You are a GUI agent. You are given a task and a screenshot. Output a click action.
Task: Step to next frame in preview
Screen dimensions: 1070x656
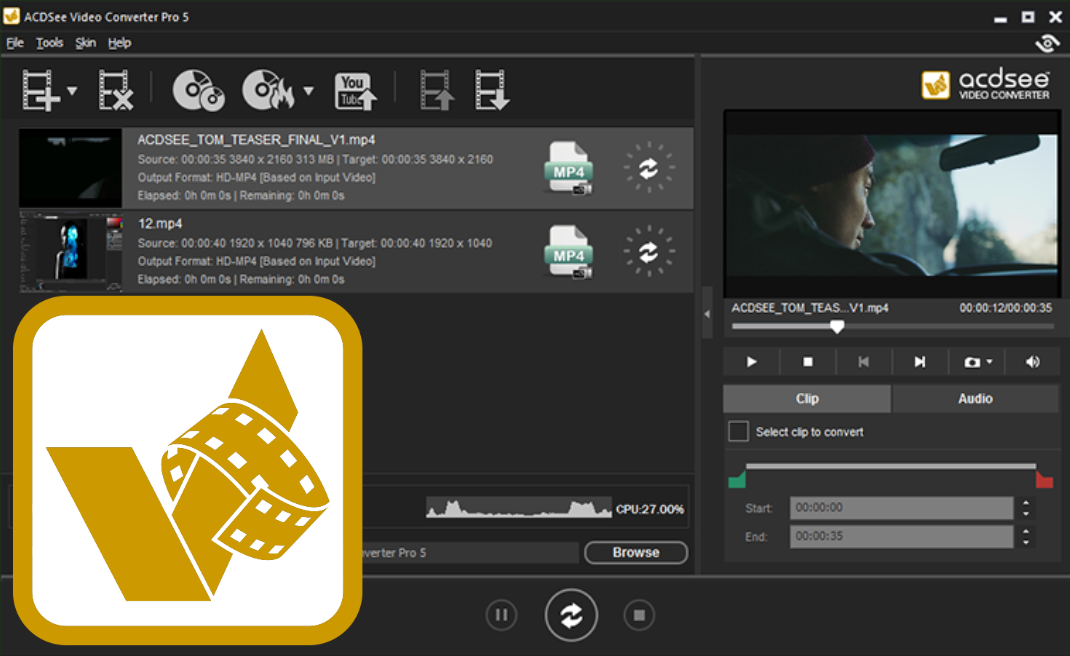tap(920, 362)
